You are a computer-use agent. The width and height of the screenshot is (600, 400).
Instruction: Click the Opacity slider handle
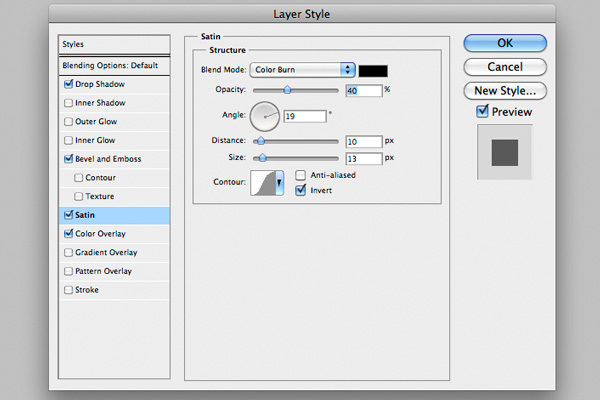(x=287, y=90)
